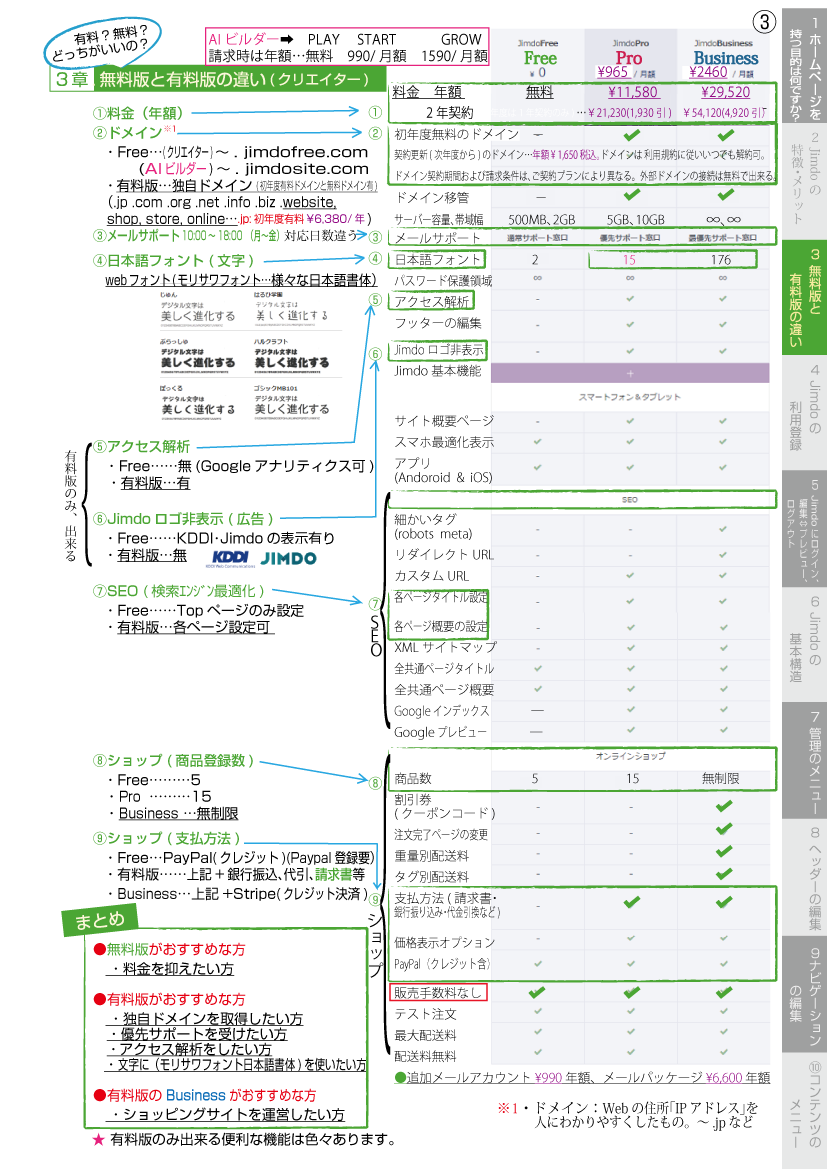Click the ハルクラフト font sample
The width and height of the screenshot is (827, 1169).
tap(292, 356)
